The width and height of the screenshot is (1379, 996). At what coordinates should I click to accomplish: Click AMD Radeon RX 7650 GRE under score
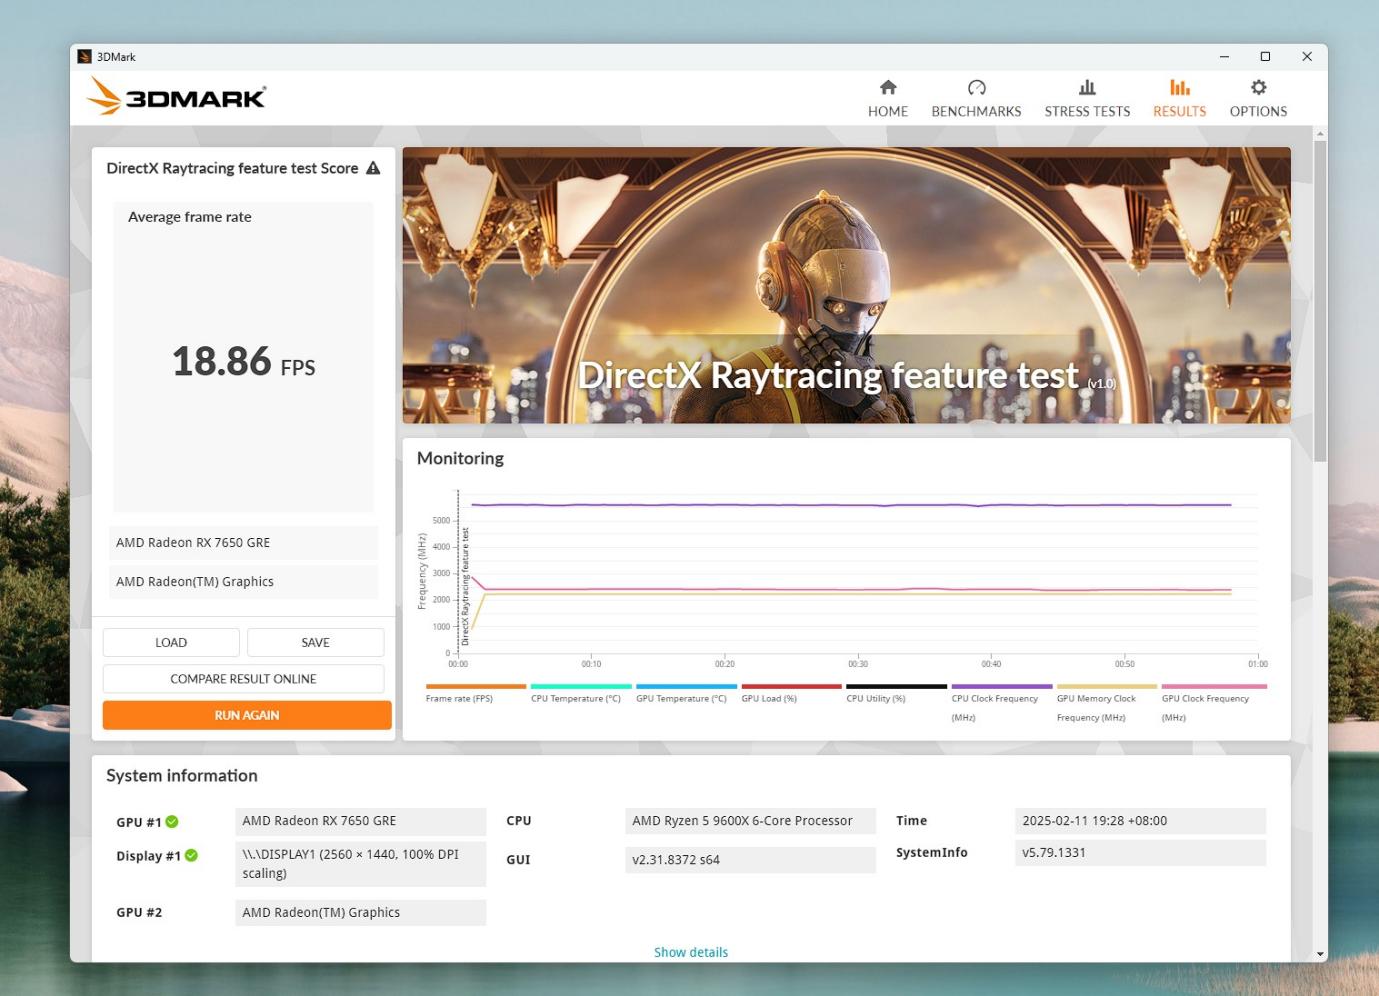tap(243, 543)
